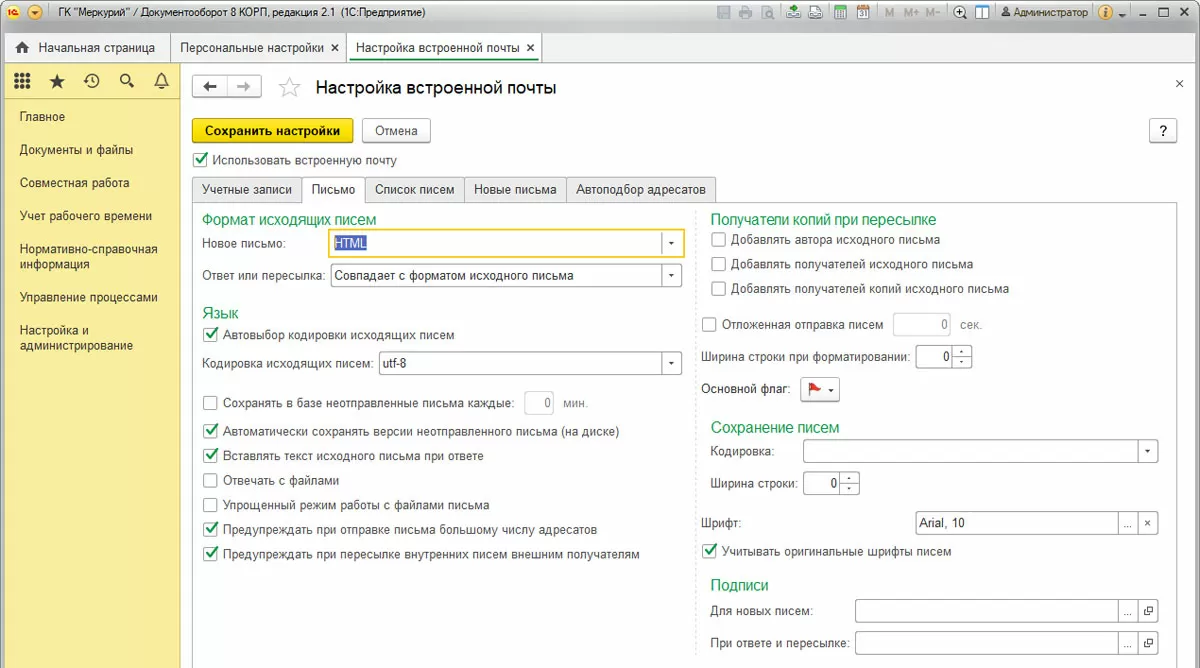Open the History clock icon
1200x668 pixels.
point(92,81)
